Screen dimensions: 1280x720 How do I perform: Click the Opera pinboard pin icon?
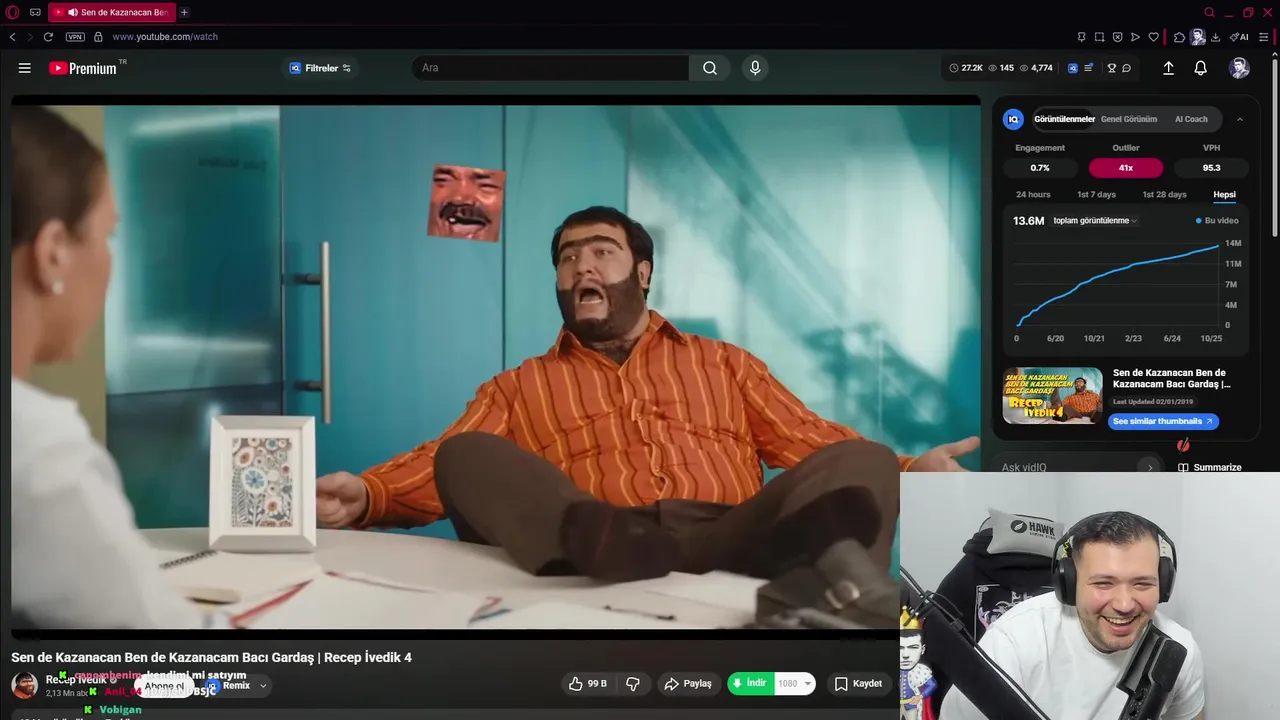click(x=1081, y=37)
